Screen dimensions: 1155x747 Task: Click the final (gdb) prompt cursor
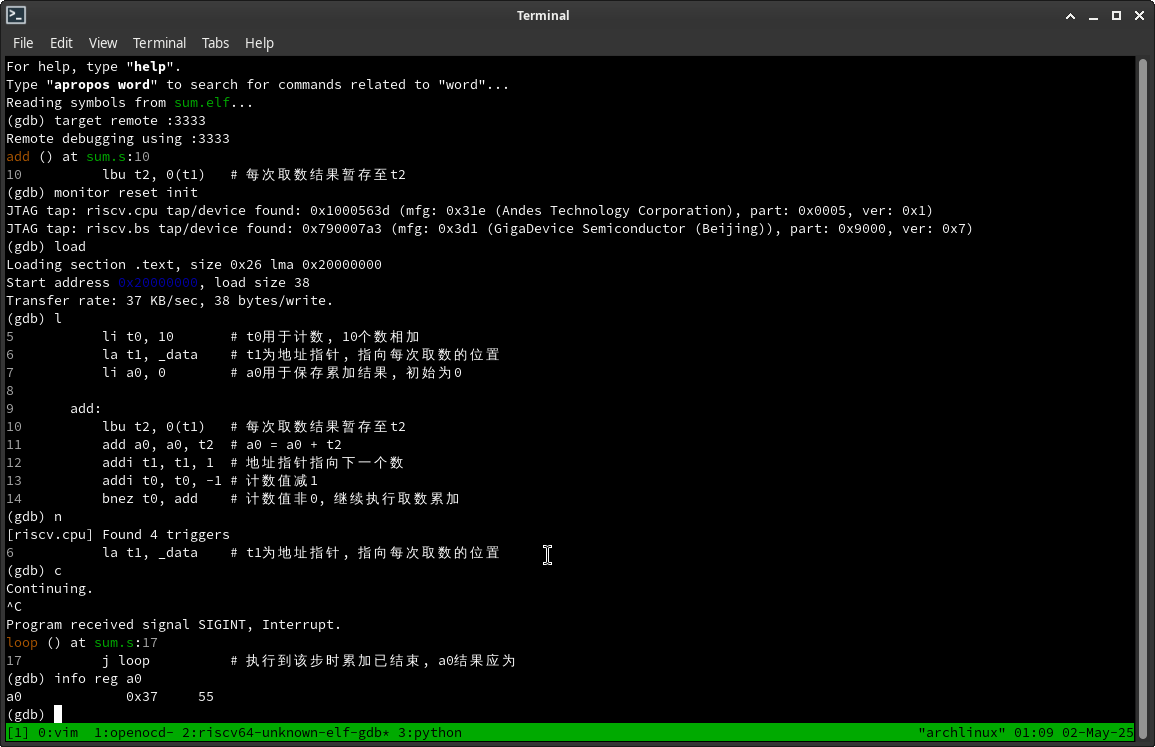(57, 715)
